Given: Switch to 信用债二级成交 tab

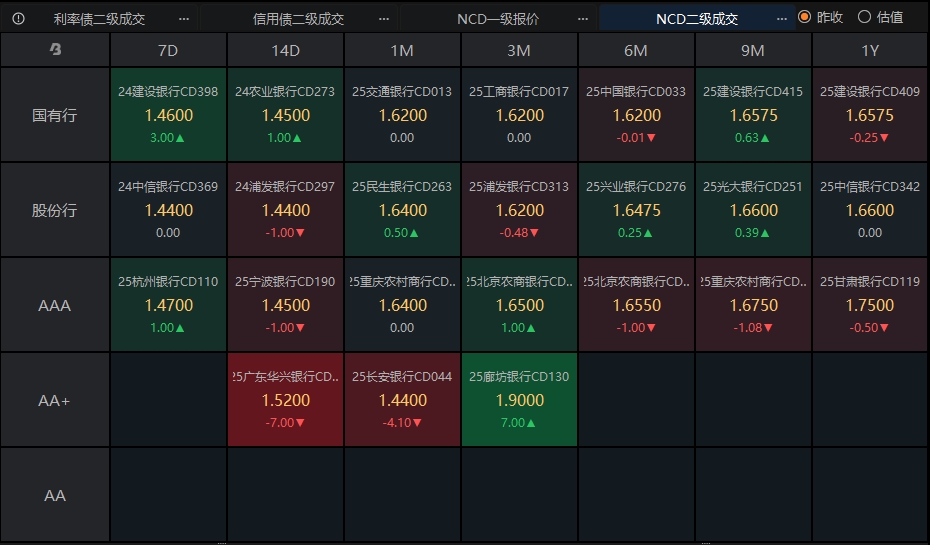Looking at the screenshot, I should coord(298,19).
